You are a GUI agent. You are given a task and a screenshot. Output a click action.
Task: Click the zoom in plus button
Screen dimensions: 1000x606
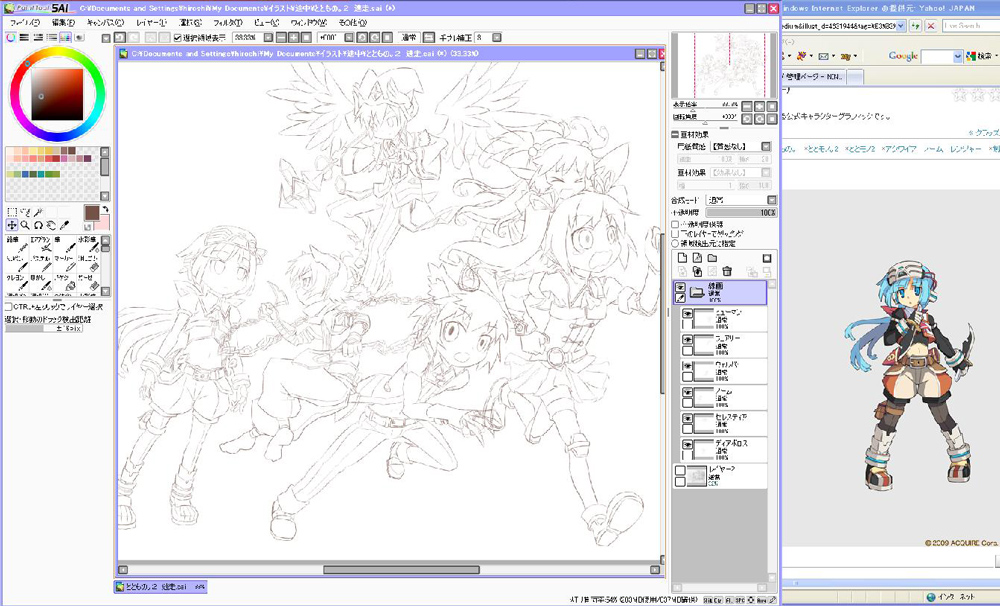[294, 38]
